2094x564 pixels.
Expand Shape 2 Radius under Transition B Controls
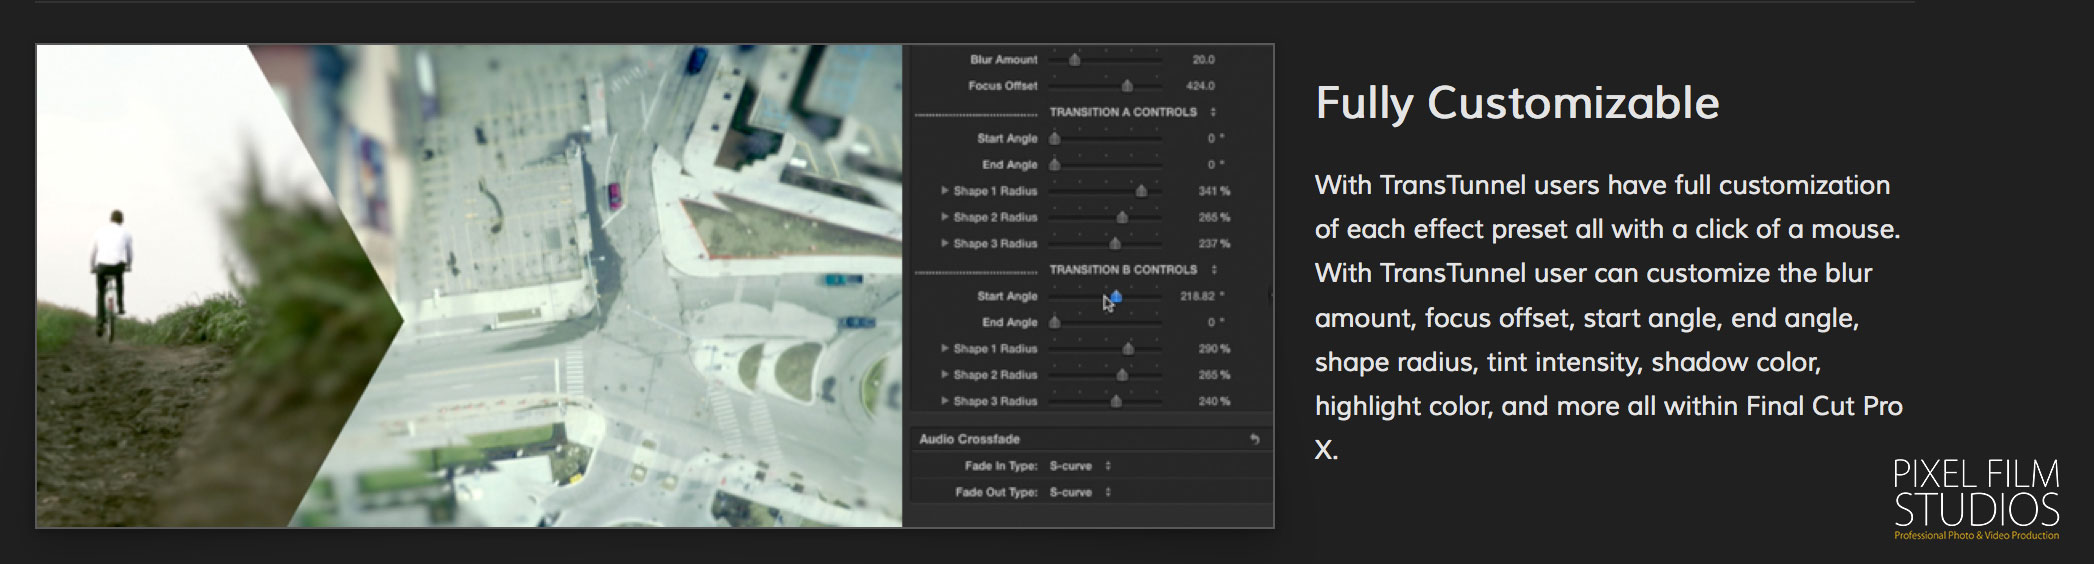pyautogui.click(x=944, y=375)
